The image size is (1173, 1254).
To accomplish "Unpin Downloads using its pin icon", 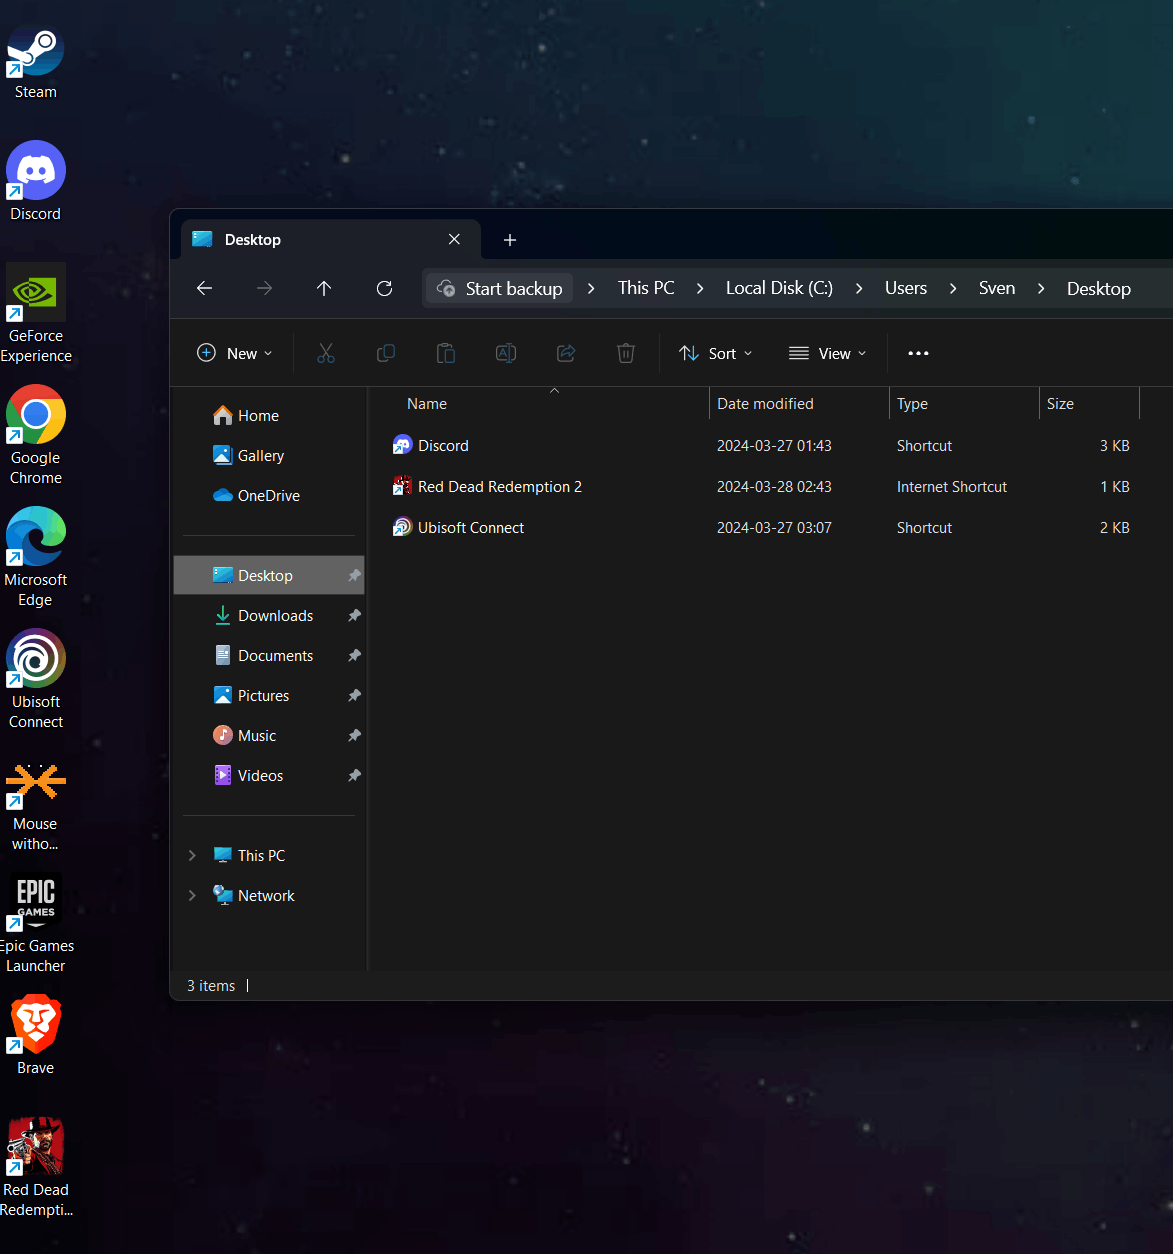I will tap(354, 616).
